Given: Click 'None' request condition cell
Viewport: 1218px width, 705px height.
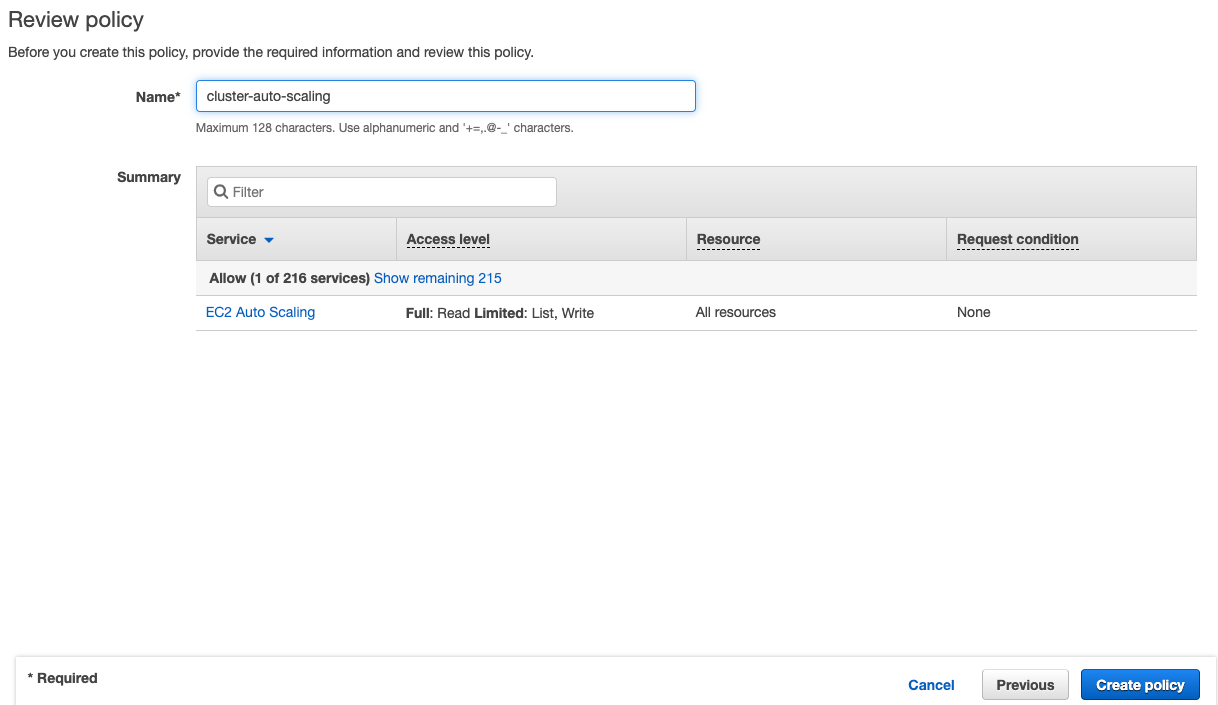Looking at the screenshot, I should tap(973, 312).
